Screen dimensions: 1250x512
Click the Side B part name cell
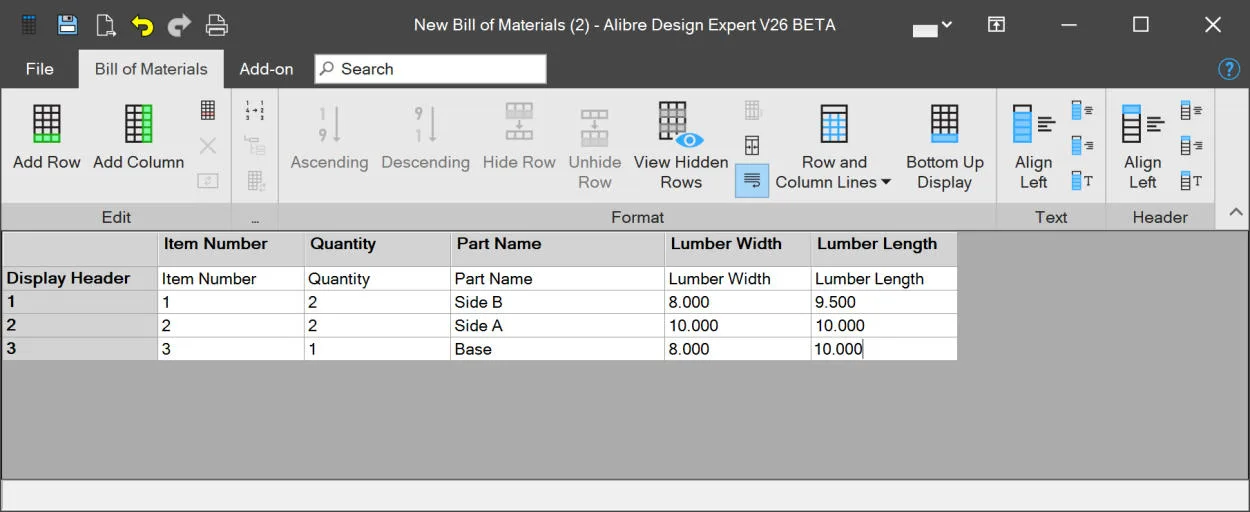click(x=557, y=302)
